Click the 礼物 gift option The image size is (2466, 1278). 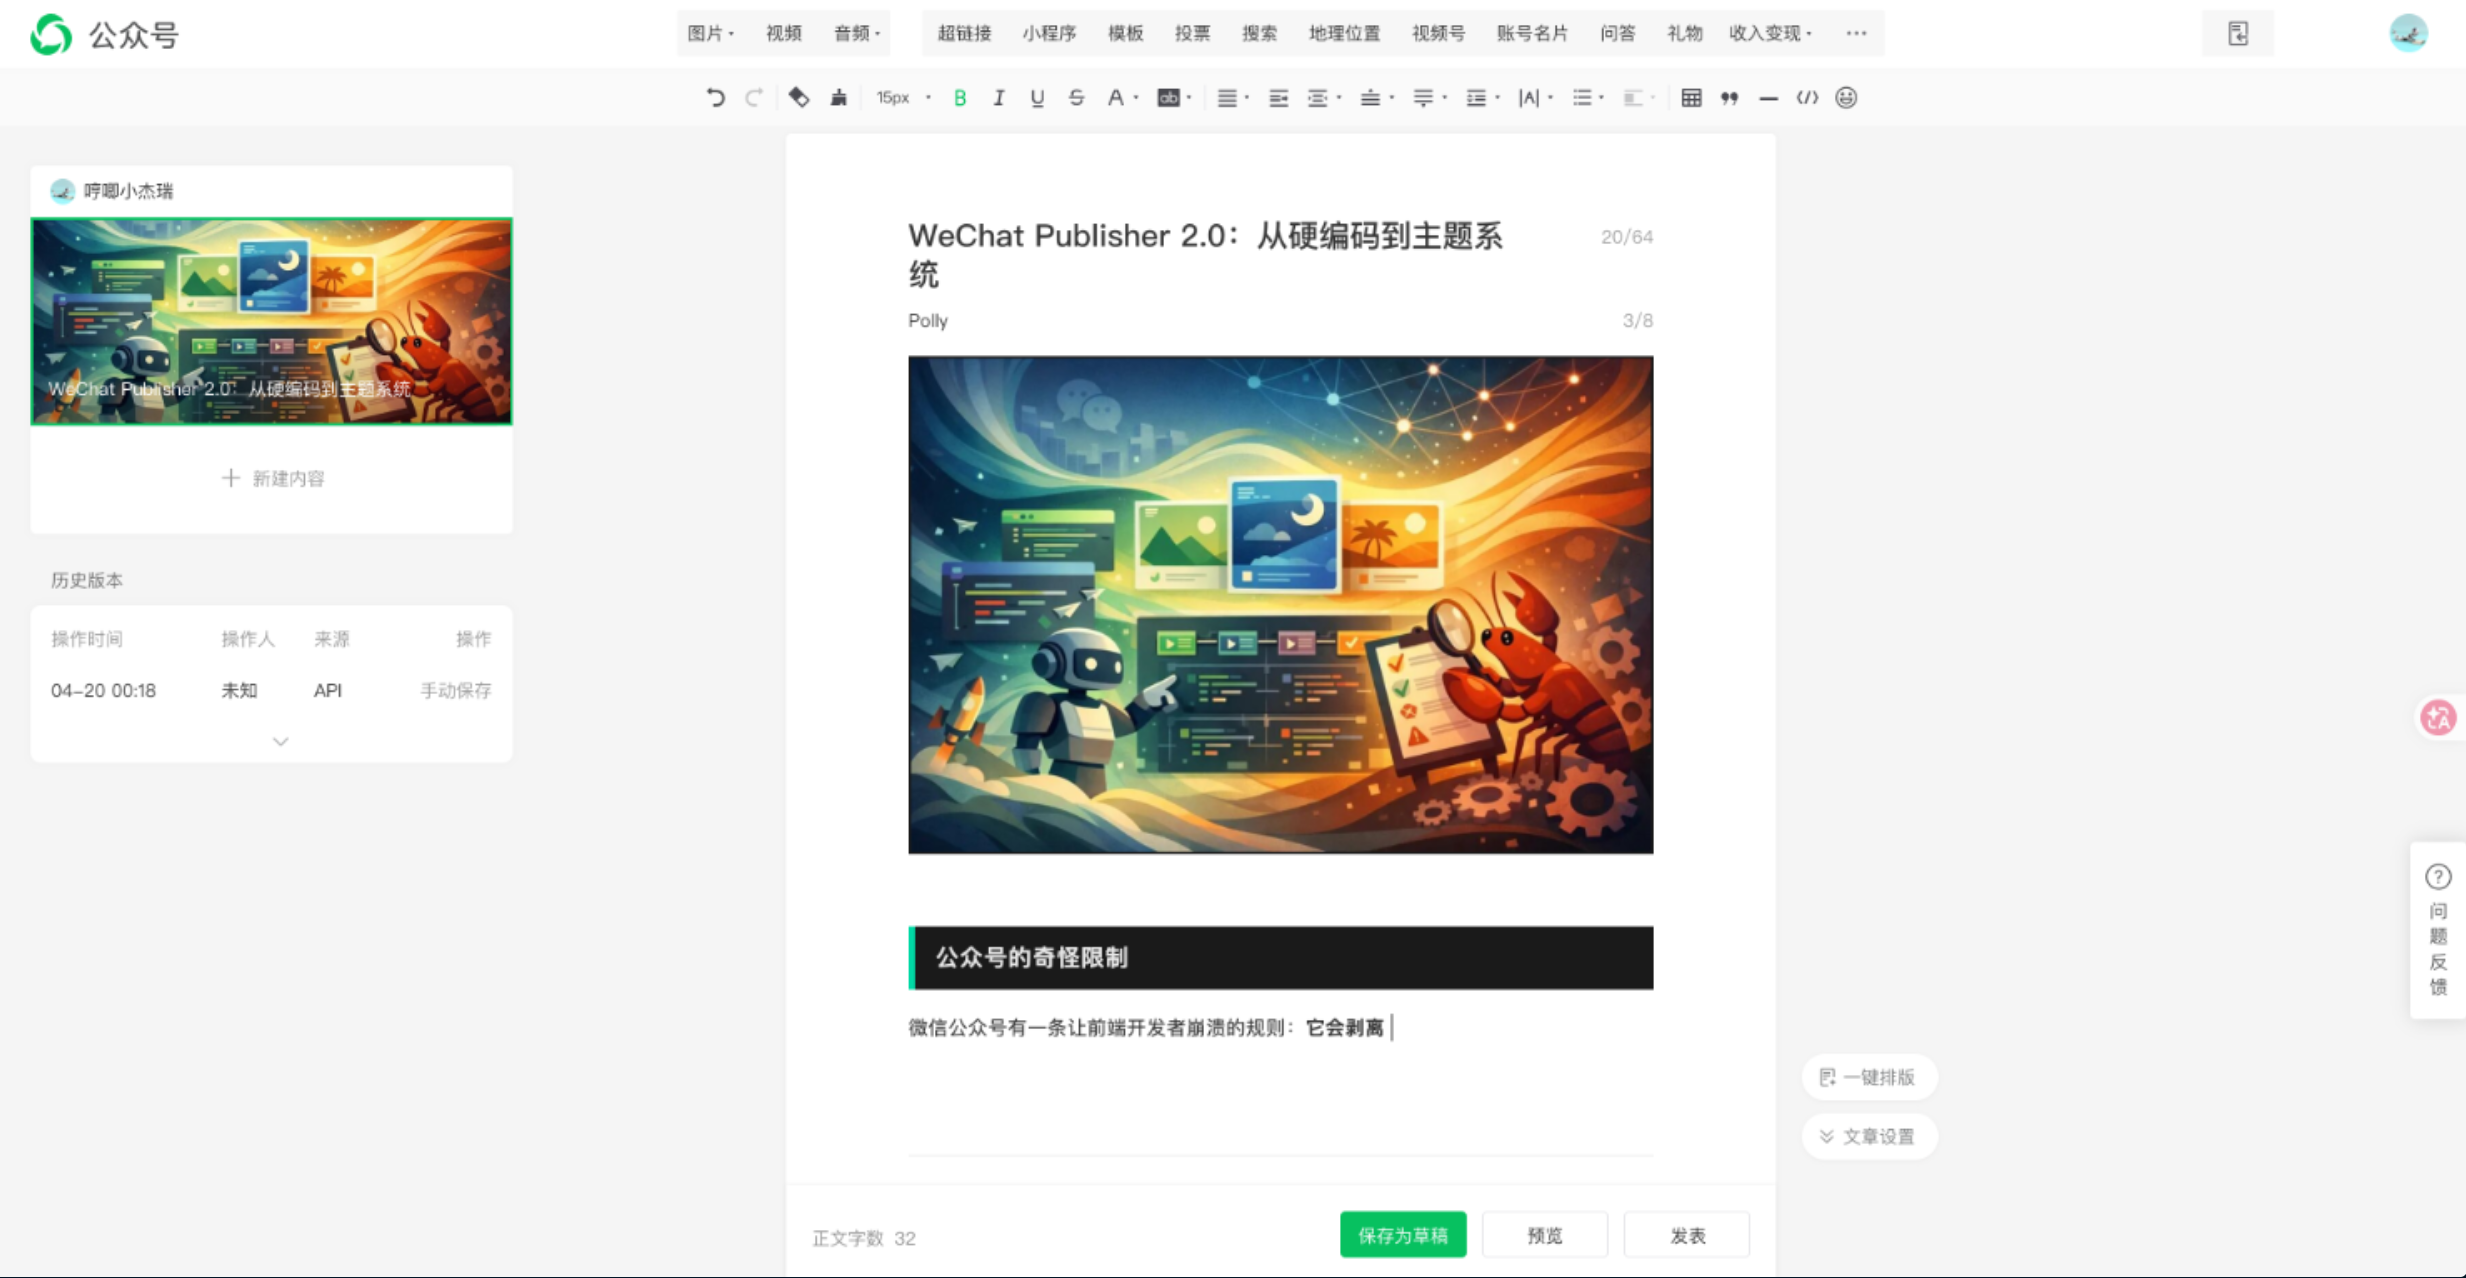1685,33
